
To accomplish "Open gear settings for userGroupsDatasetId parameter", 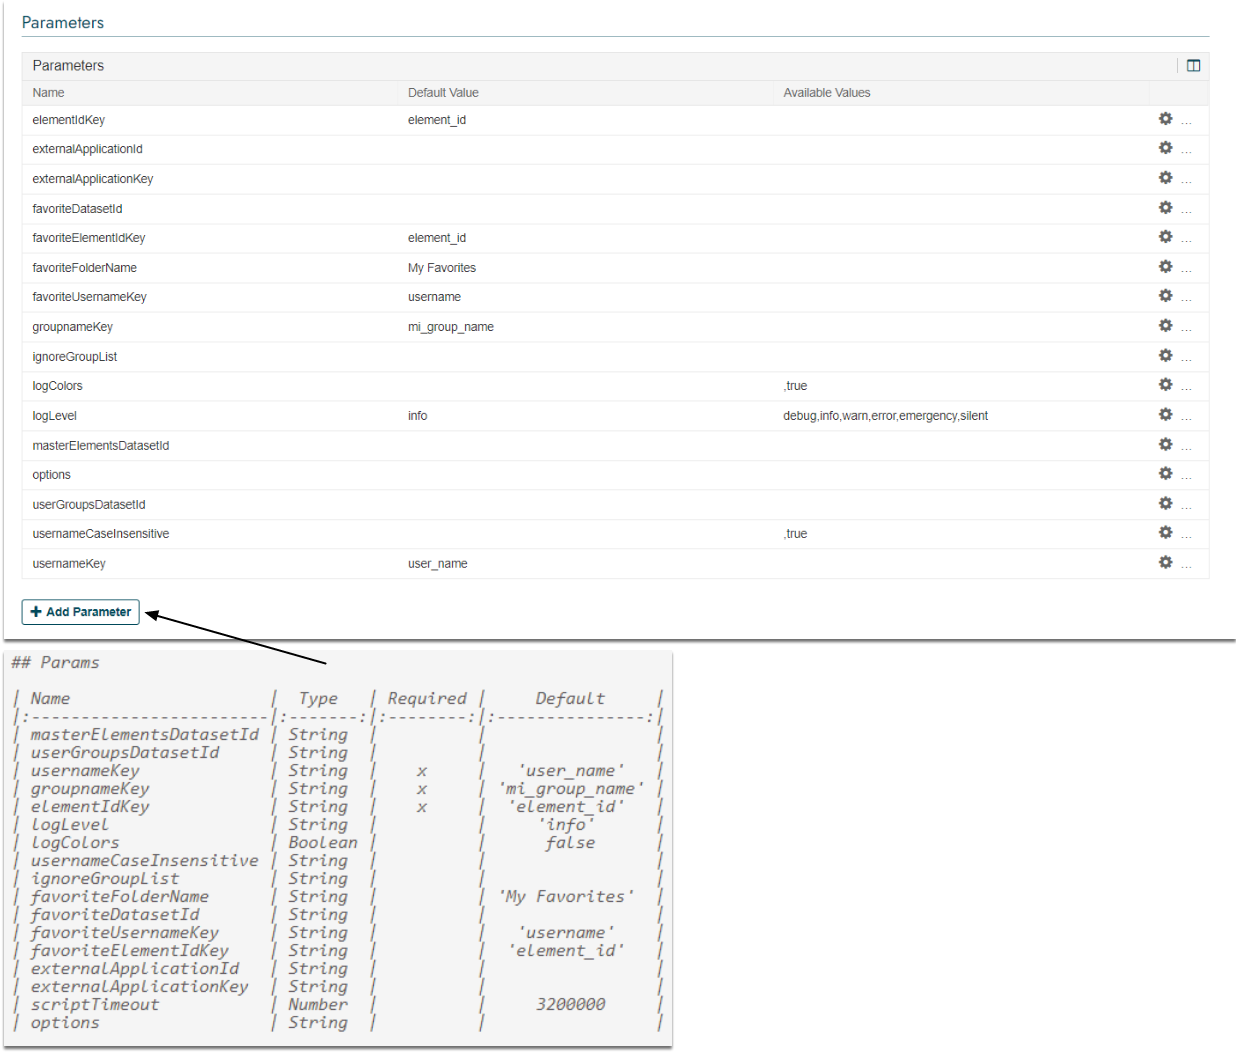I will click(1165, 504).
